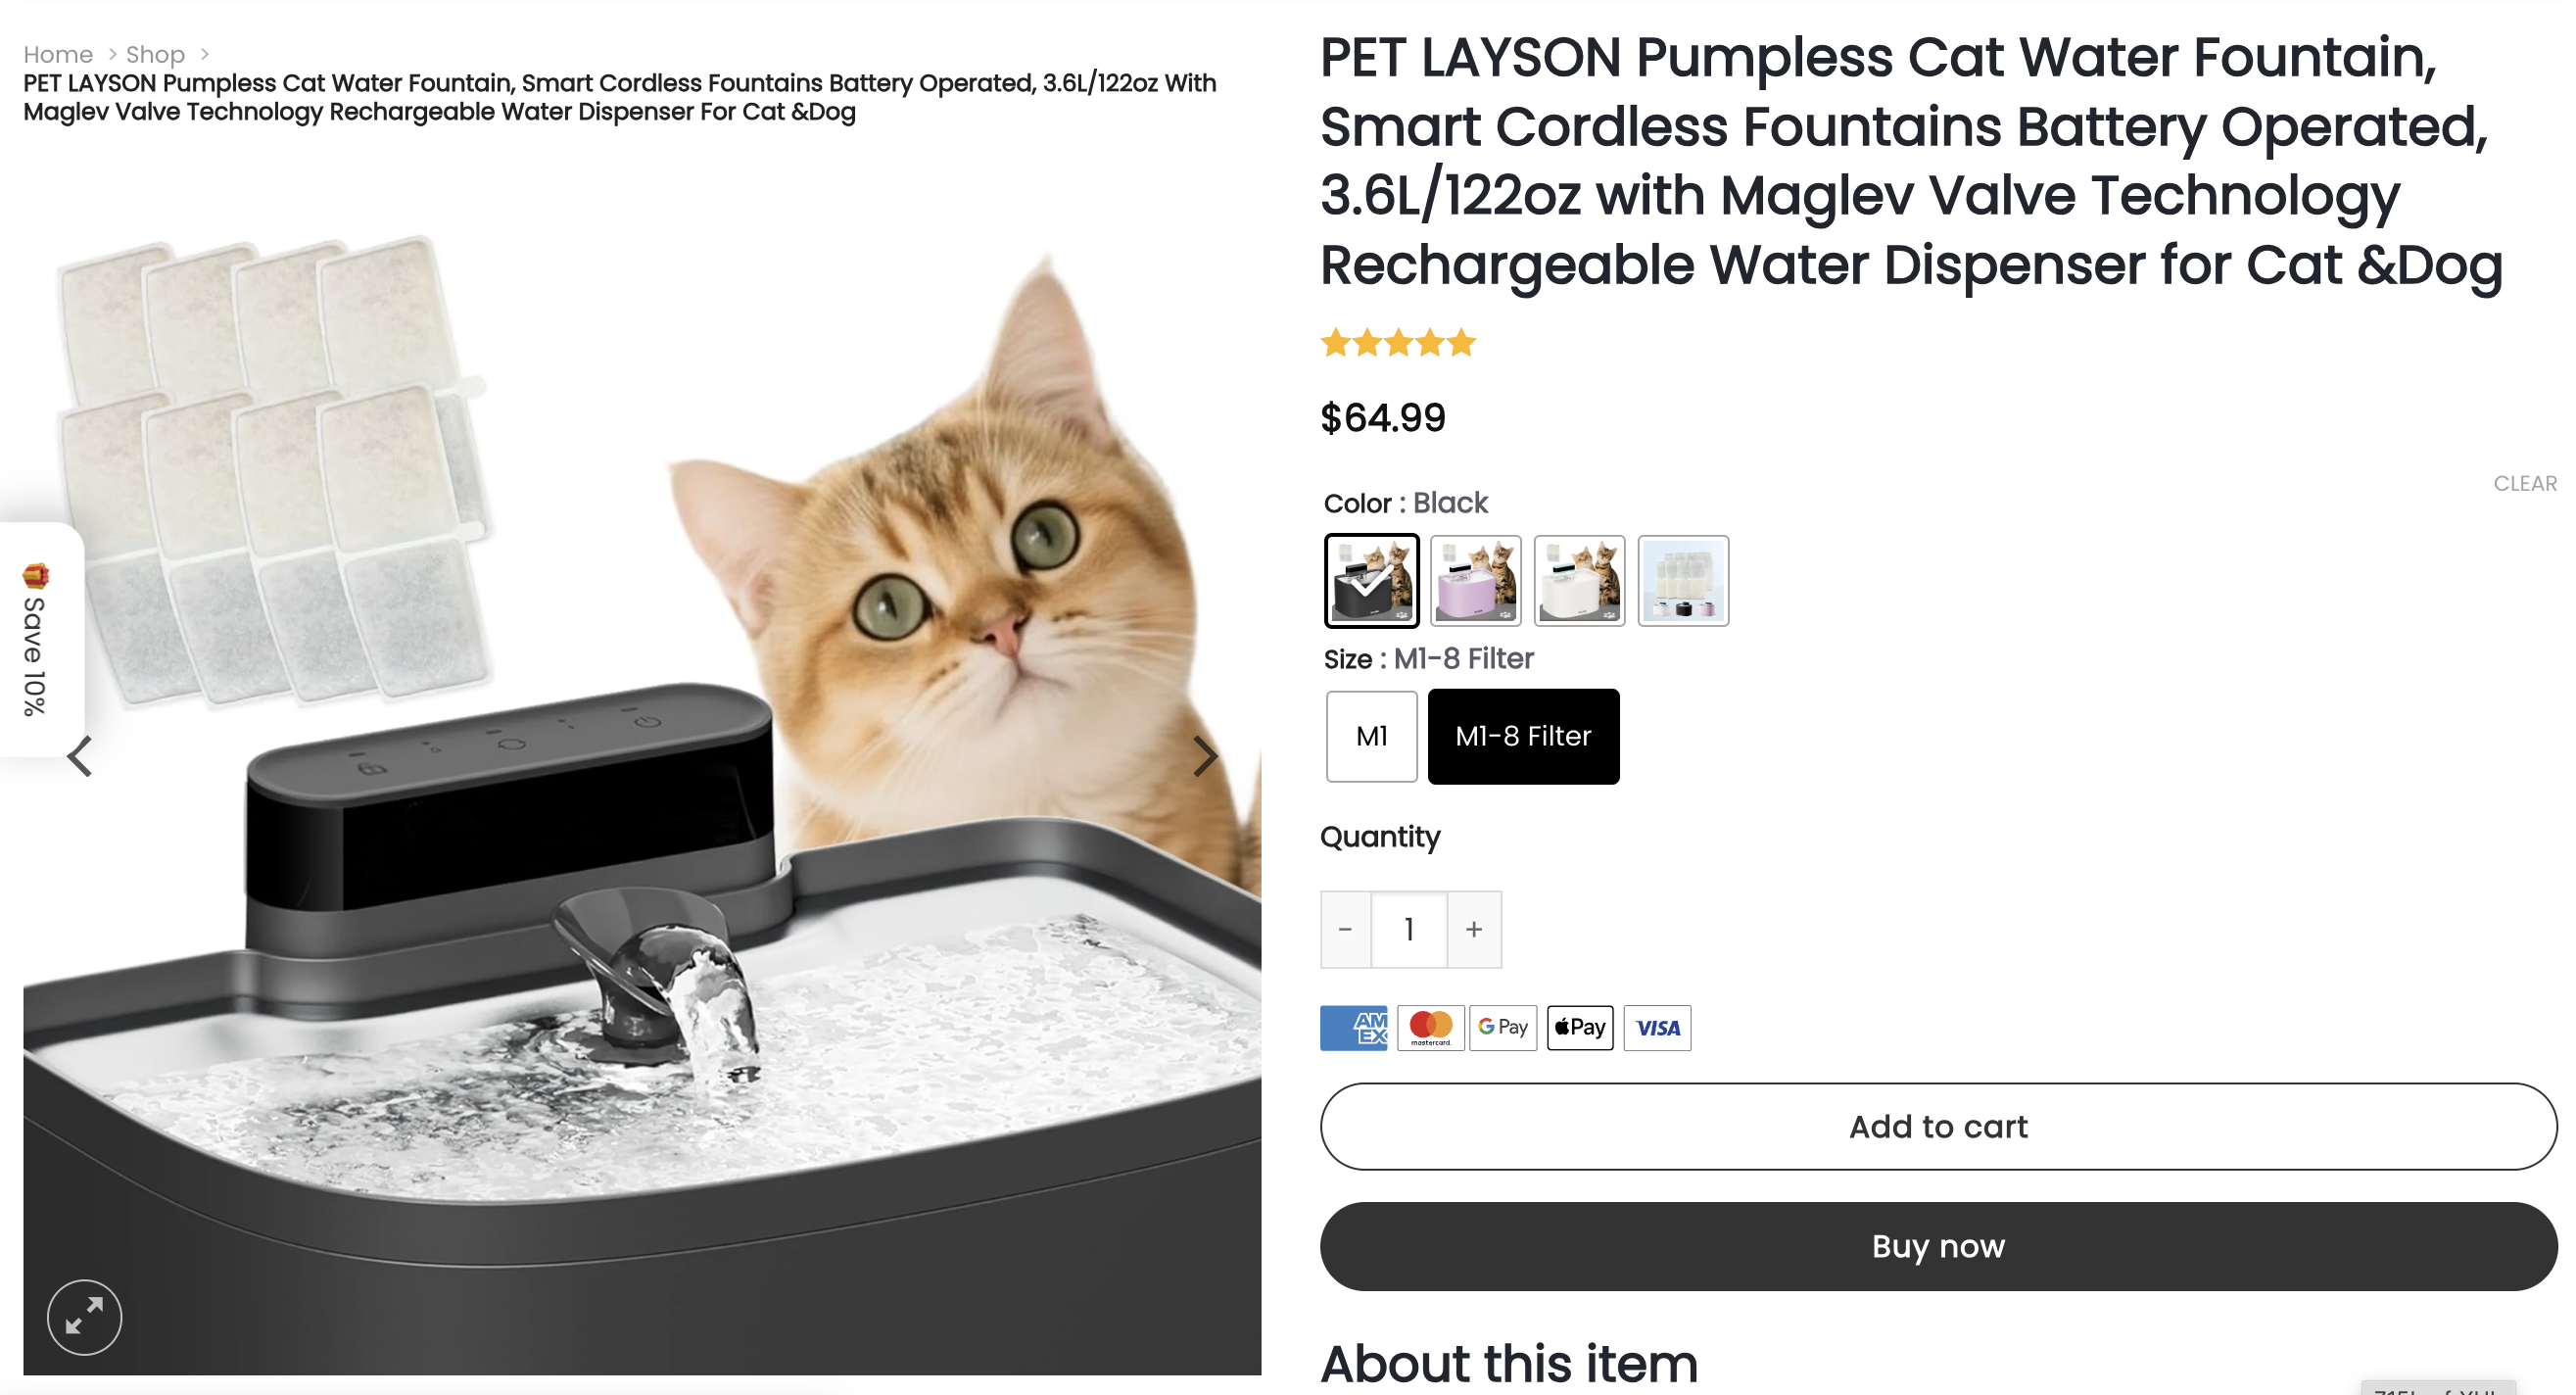Open the Save 10% side tab
The height and width of the screenshot is (1395, 2576).
click(x=35, y=640)
